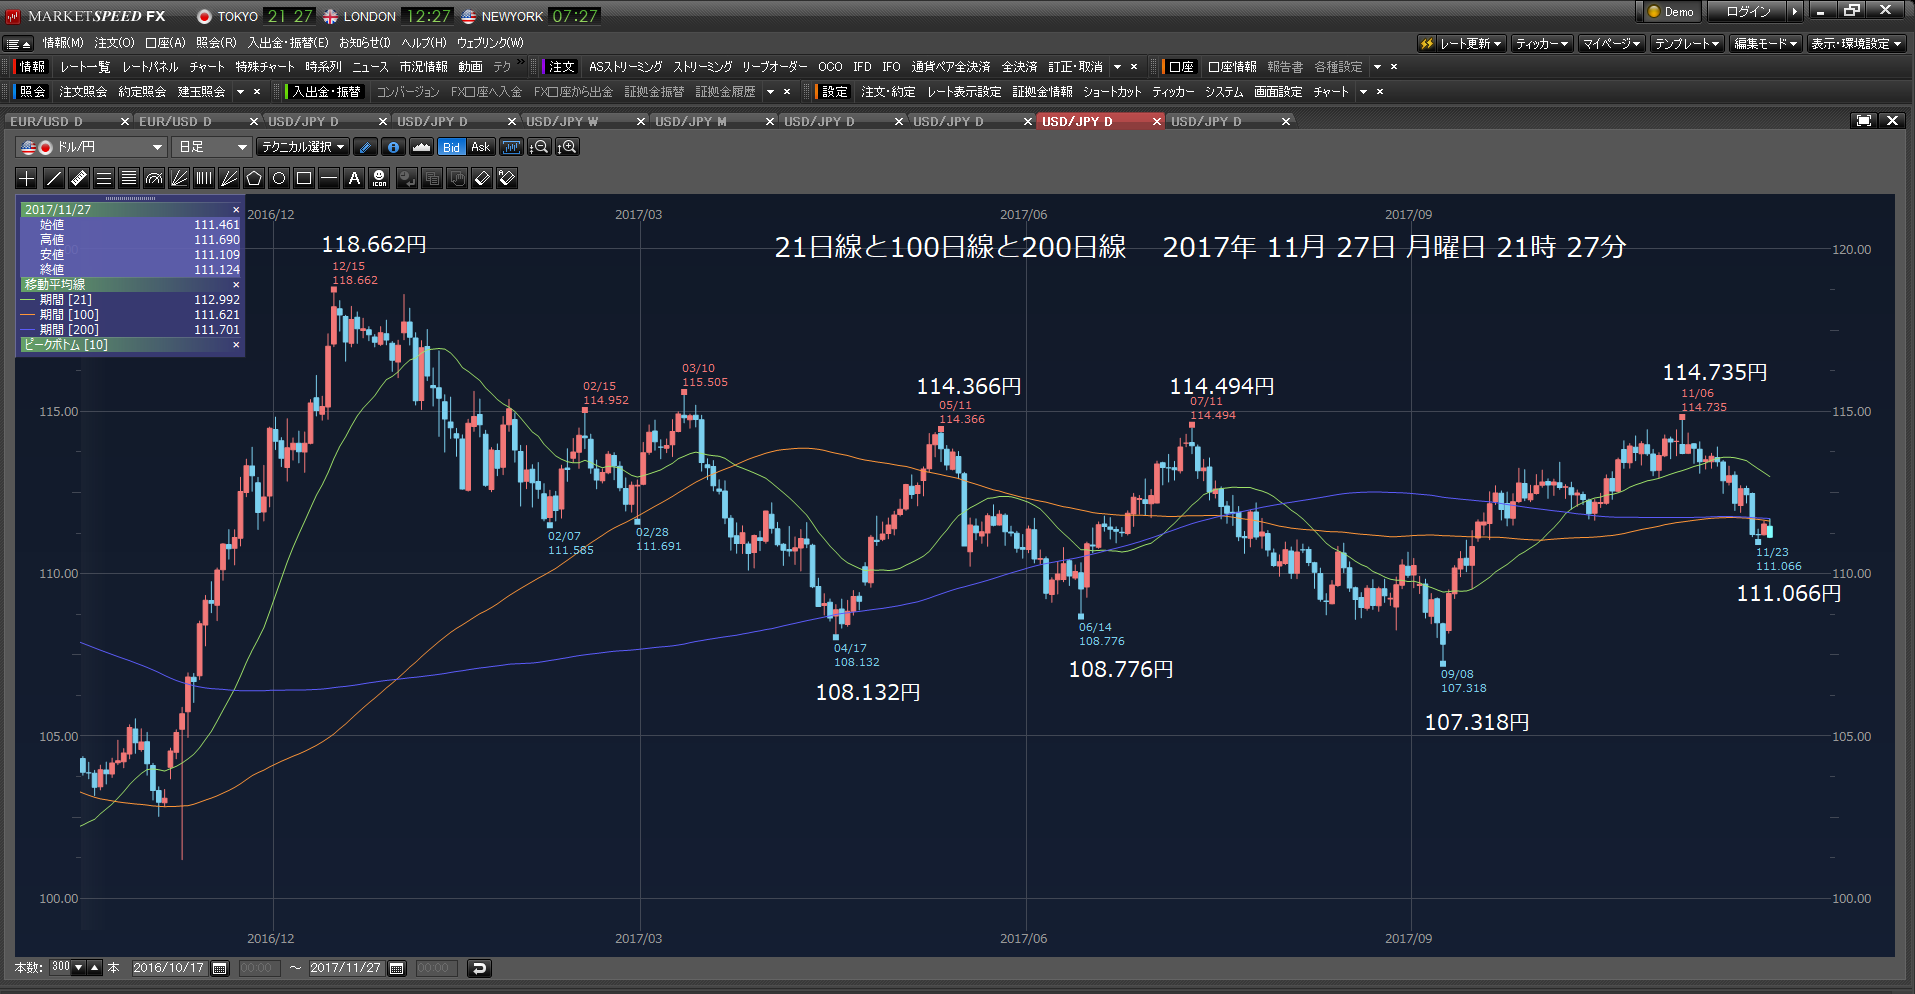The image size is (1915, 994).
Task: Close the ピークボトム [10] legend section
Action: 236,345
